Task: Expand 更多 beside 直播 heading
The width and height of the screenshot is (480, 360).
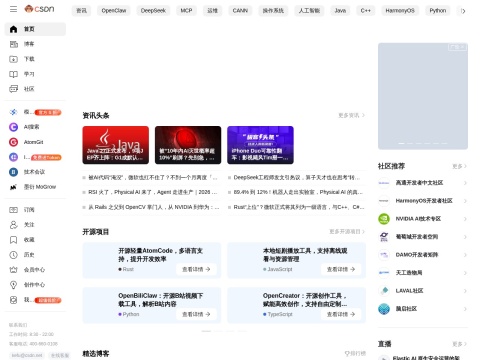Action: (459, 344)
